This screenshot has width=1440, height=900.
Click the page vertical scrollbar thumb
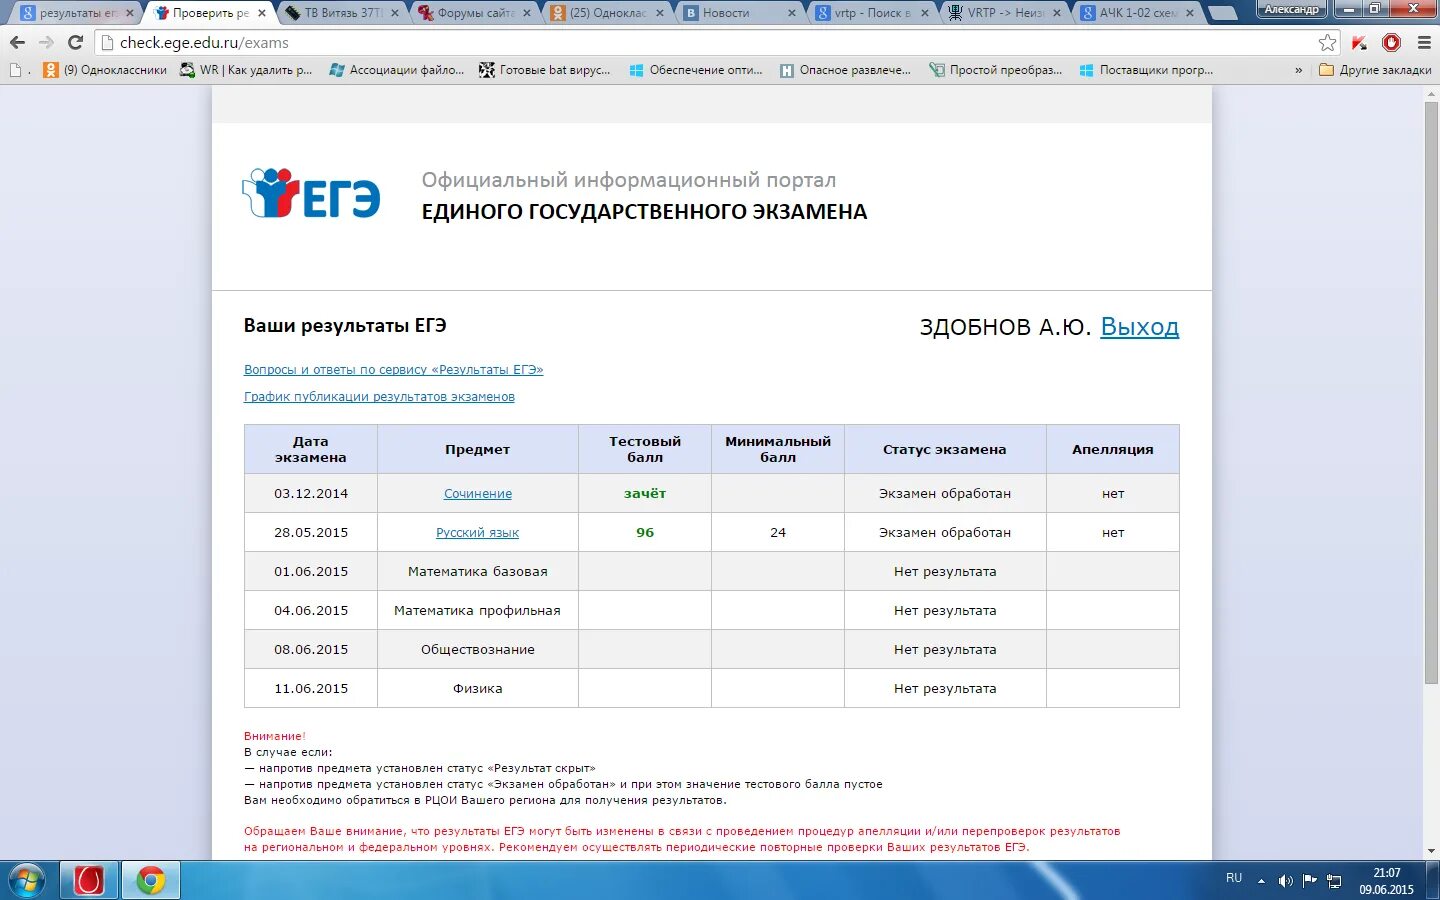click(x=1431, y=392)
